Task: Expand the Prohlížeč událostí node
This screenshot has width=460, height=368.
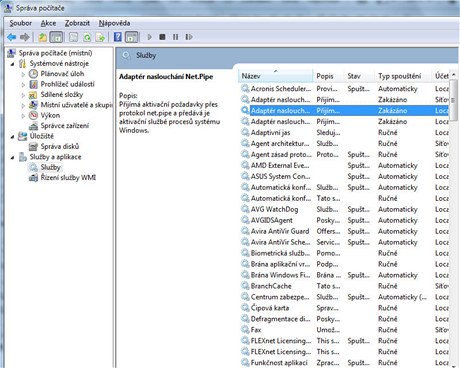Action: 23,85
